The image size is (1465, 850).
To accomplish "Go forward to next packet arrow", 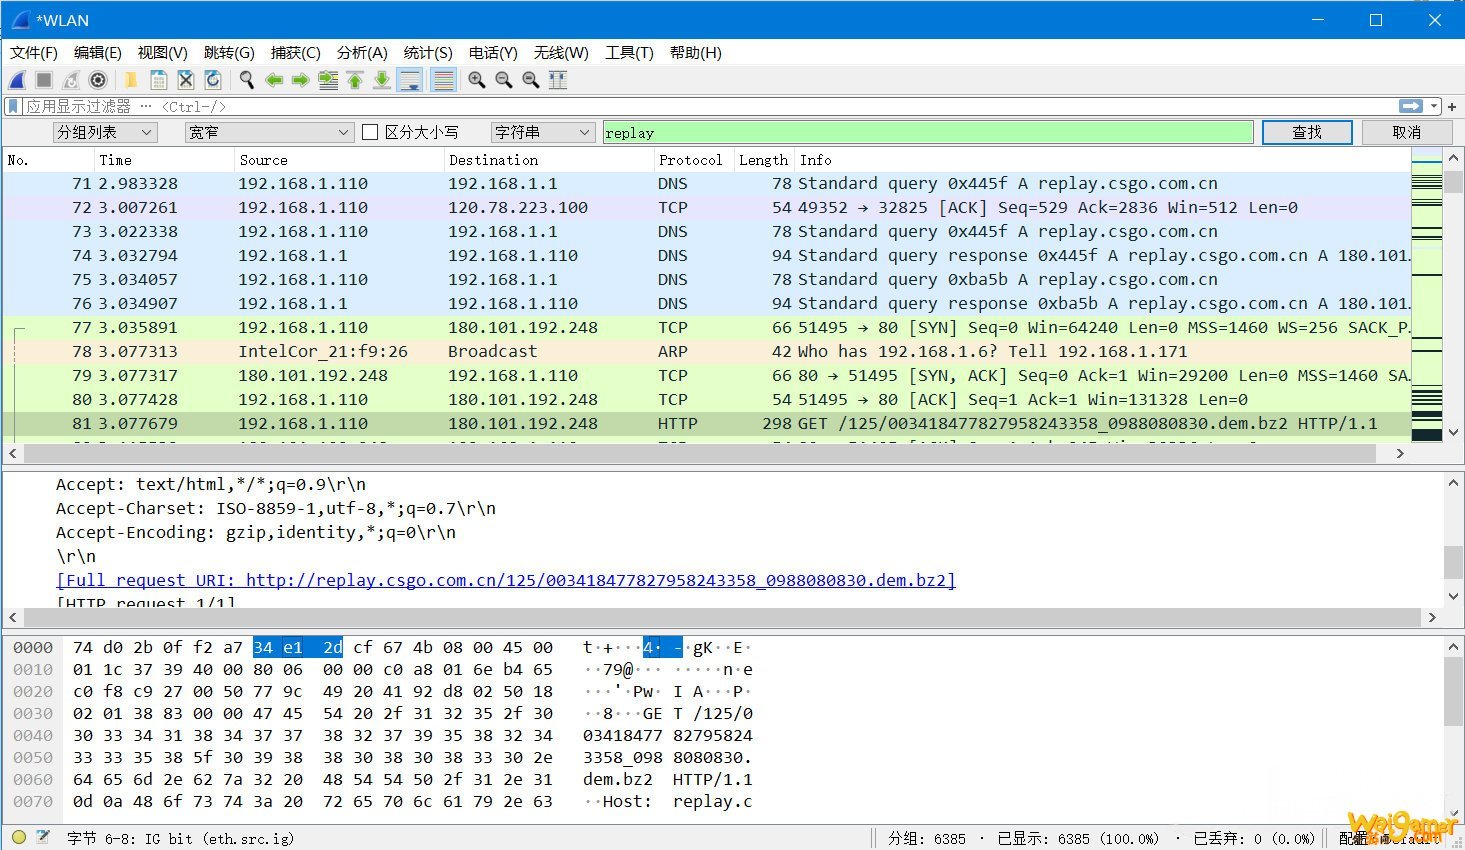I will 300,80.
